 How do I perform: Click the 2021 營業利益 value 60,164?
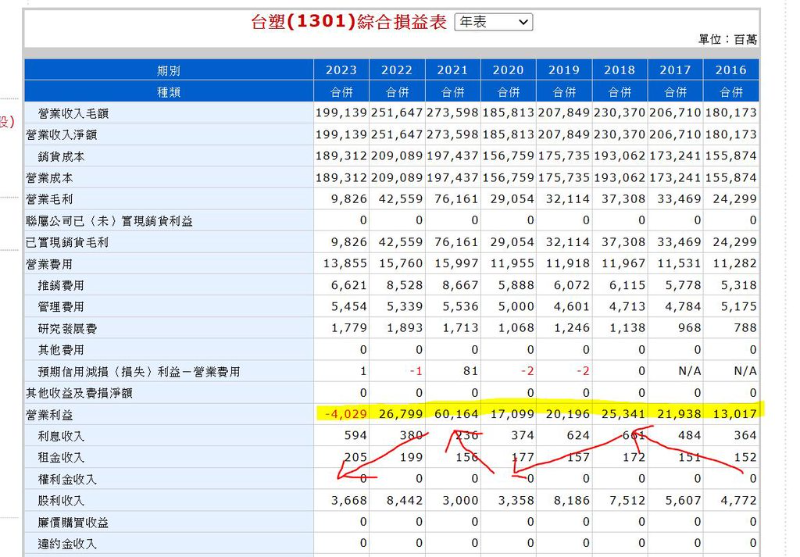click(452, 414)
